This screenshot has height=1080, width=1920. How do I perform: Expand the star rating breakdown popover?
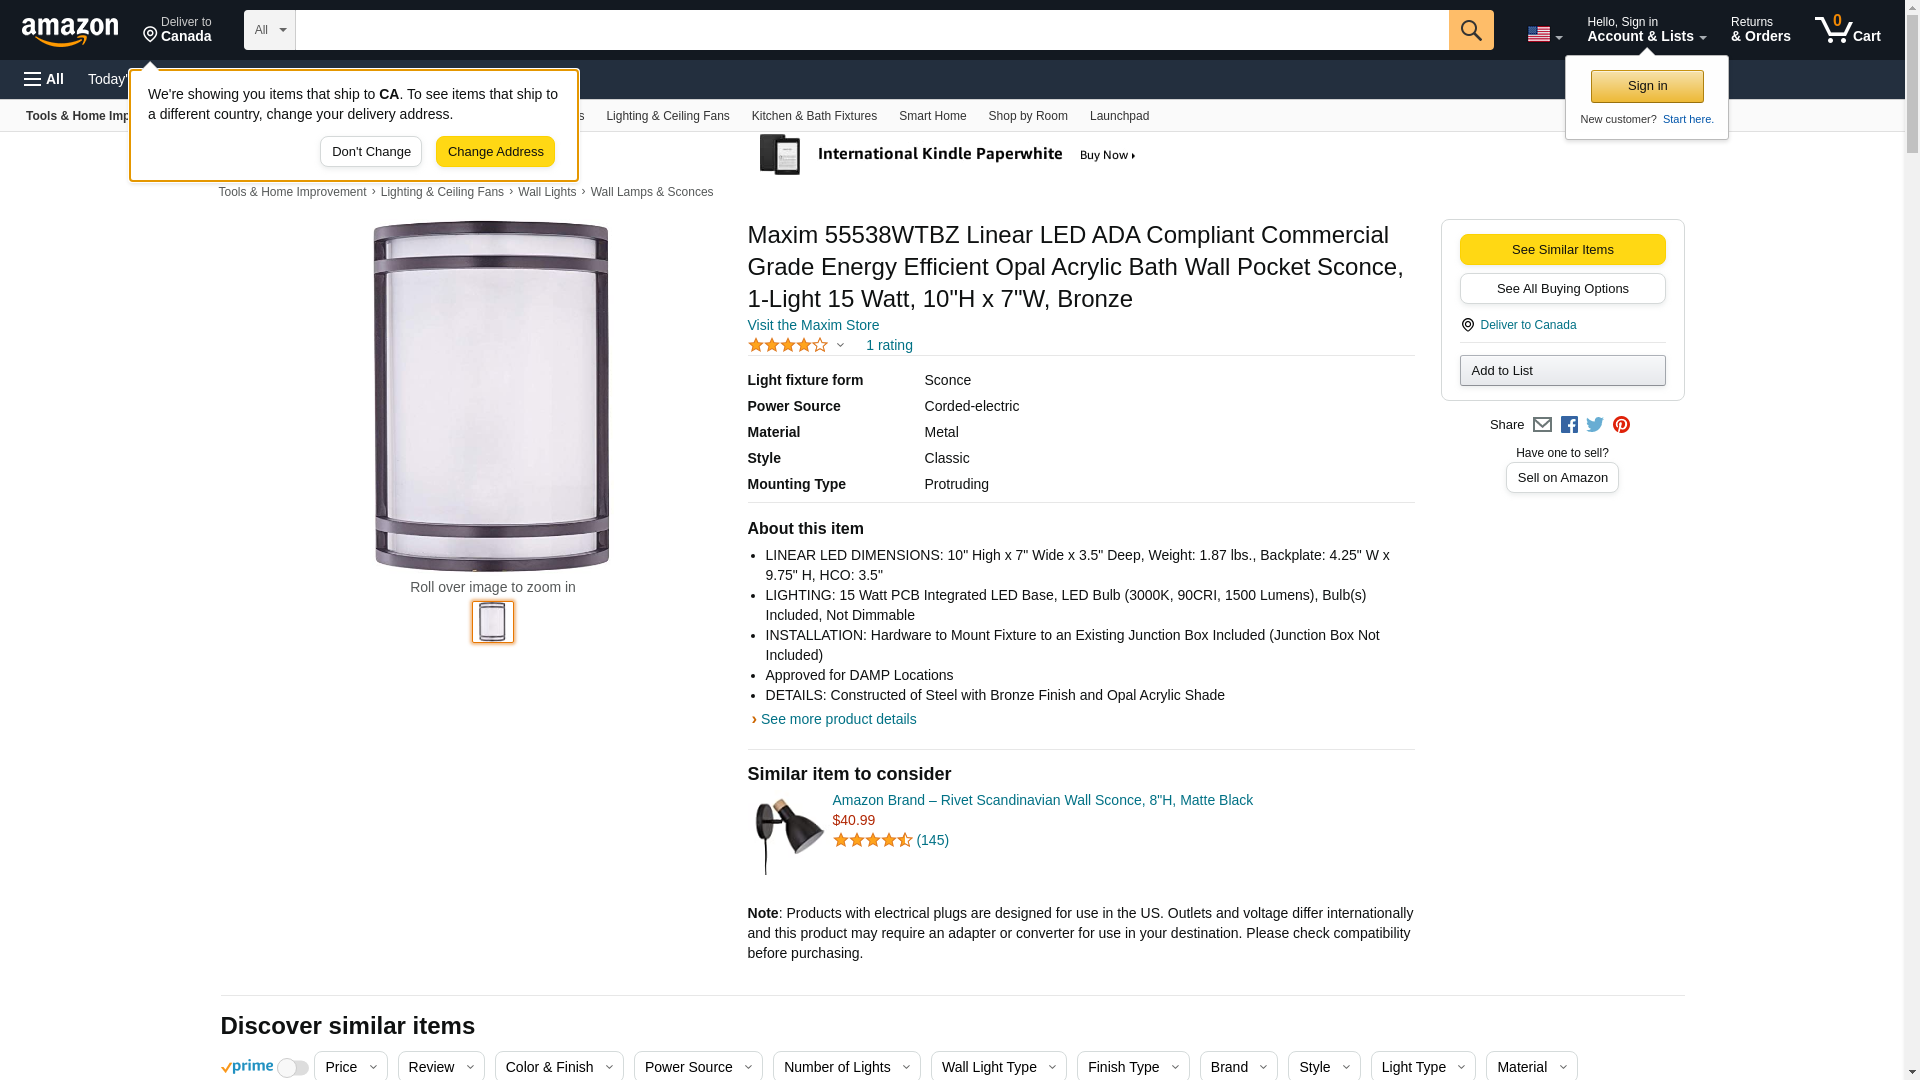click(x=840, y=346)
